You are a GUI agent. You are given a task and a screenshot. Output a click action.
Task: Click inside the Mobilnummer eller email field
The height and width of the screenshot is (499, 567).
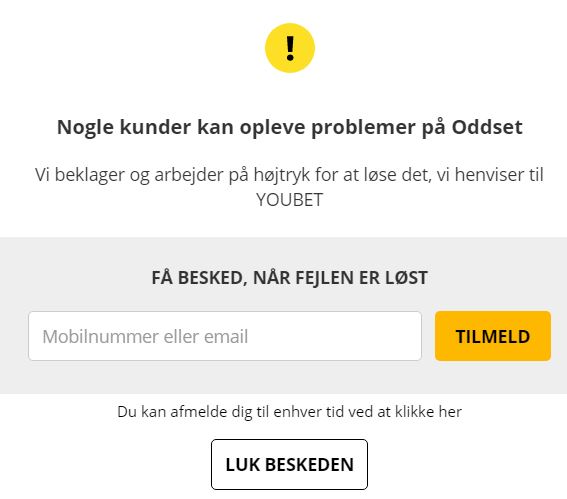225,336
